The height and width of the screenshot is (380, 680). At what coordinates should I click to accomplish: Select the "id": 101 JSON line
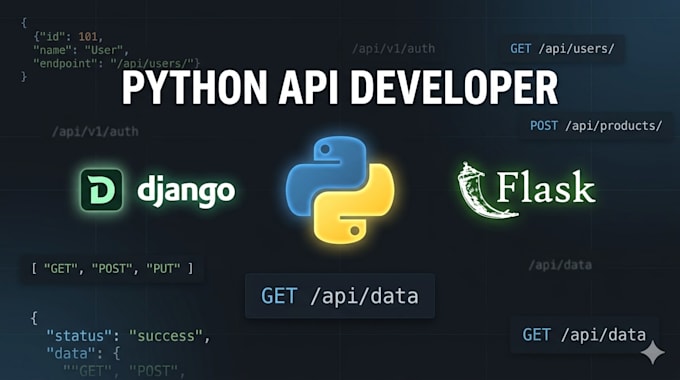pyautogui.click(x=68, y=36)
